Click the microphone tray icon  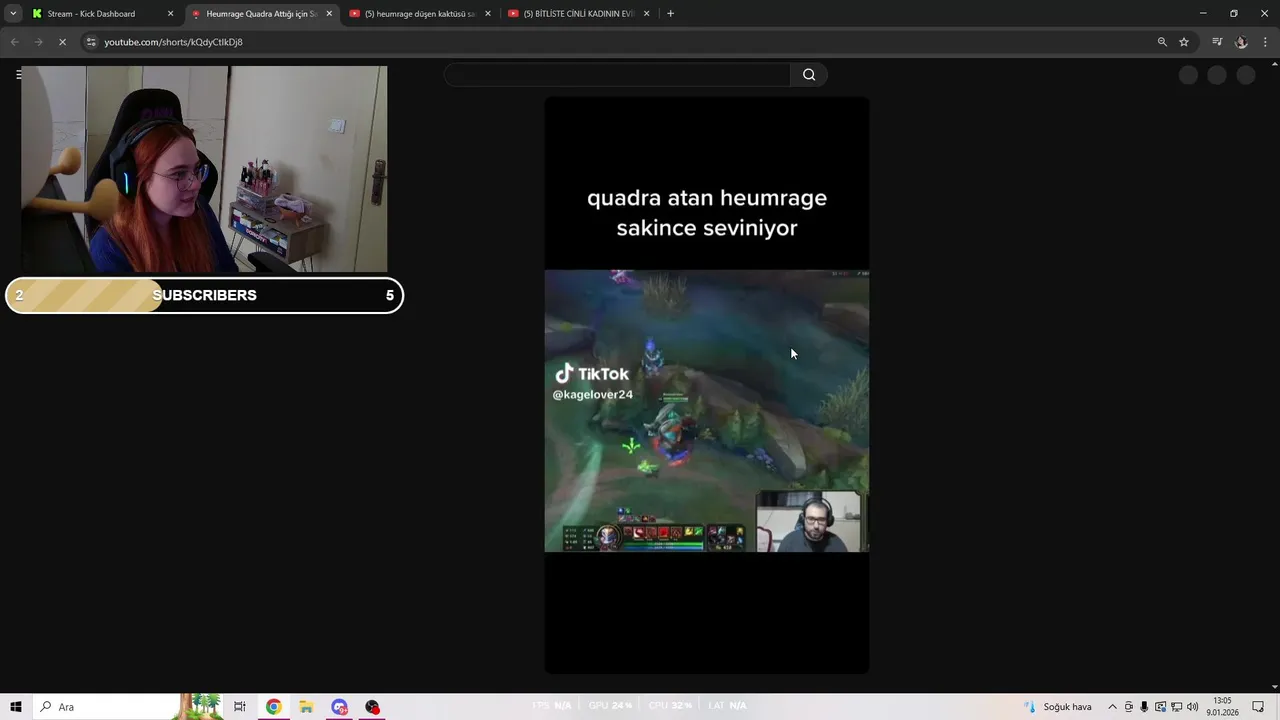pos(1144,707)
